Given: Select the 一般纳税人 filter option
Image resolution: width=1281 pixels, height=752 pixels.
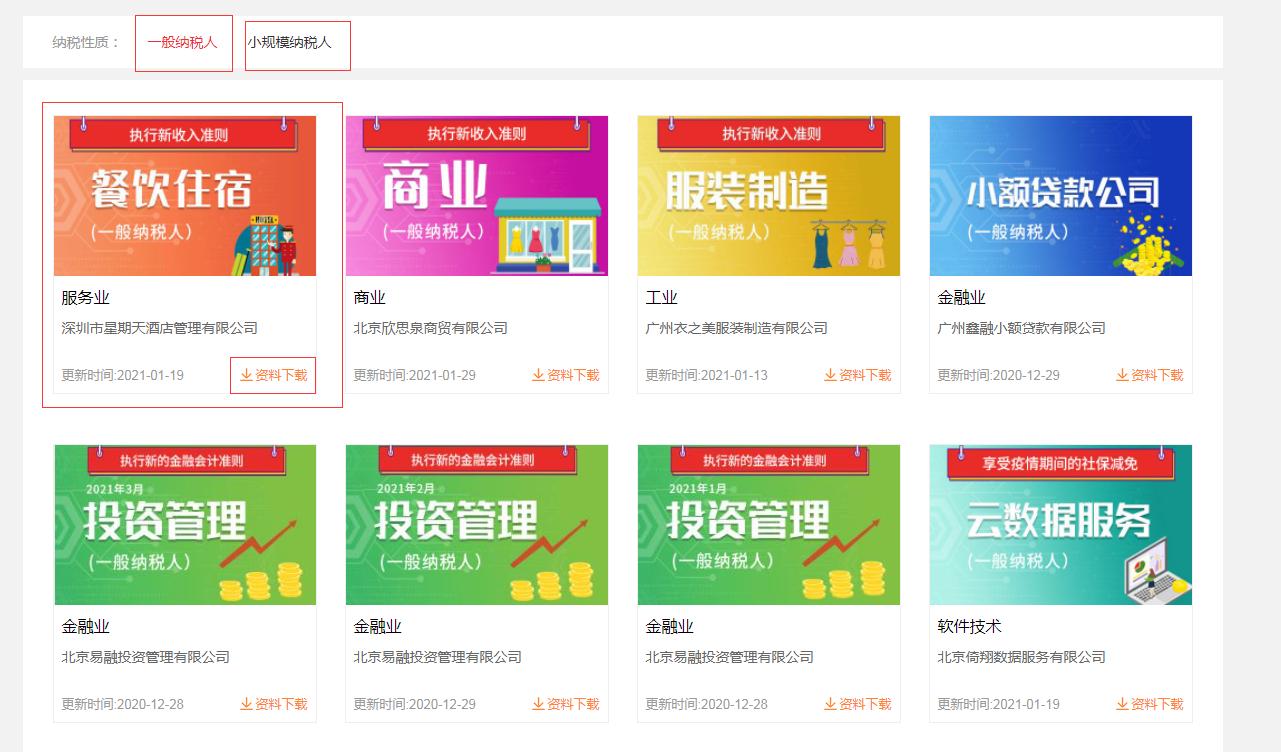Looking at the screenshot, I should 183,43.
